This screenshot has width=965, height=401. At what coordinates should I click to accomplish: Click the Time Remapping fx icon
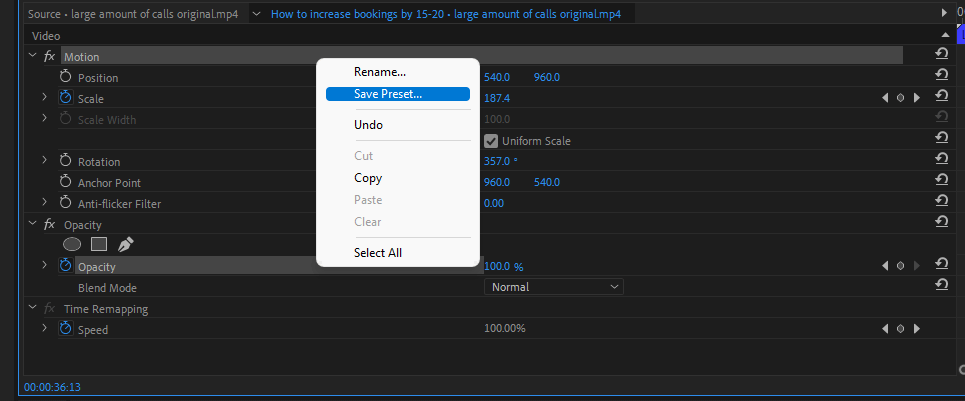[49, 309]
